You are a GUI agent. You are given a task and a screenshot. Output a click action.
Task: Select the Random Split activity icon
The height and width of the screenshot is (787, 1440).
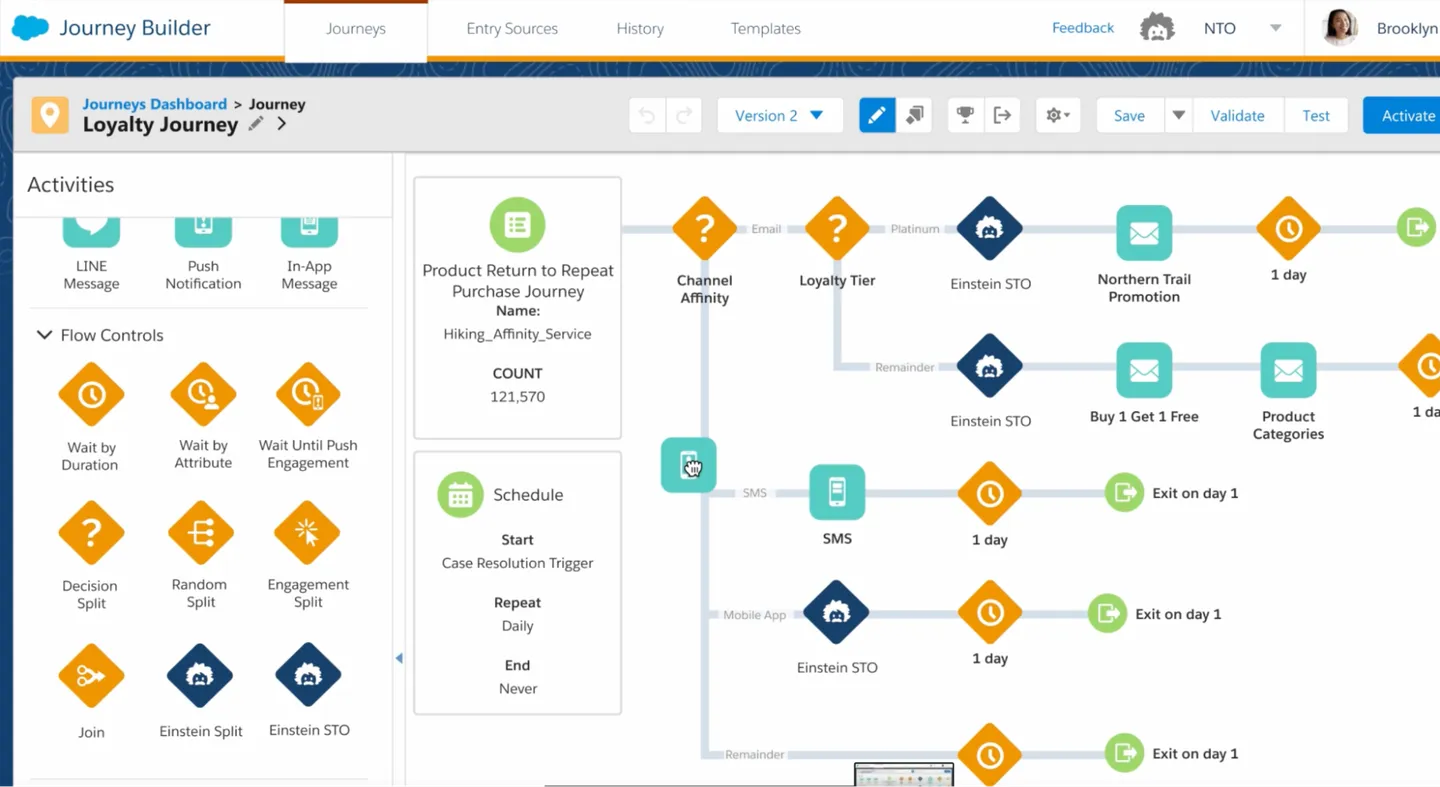(201, 533)
